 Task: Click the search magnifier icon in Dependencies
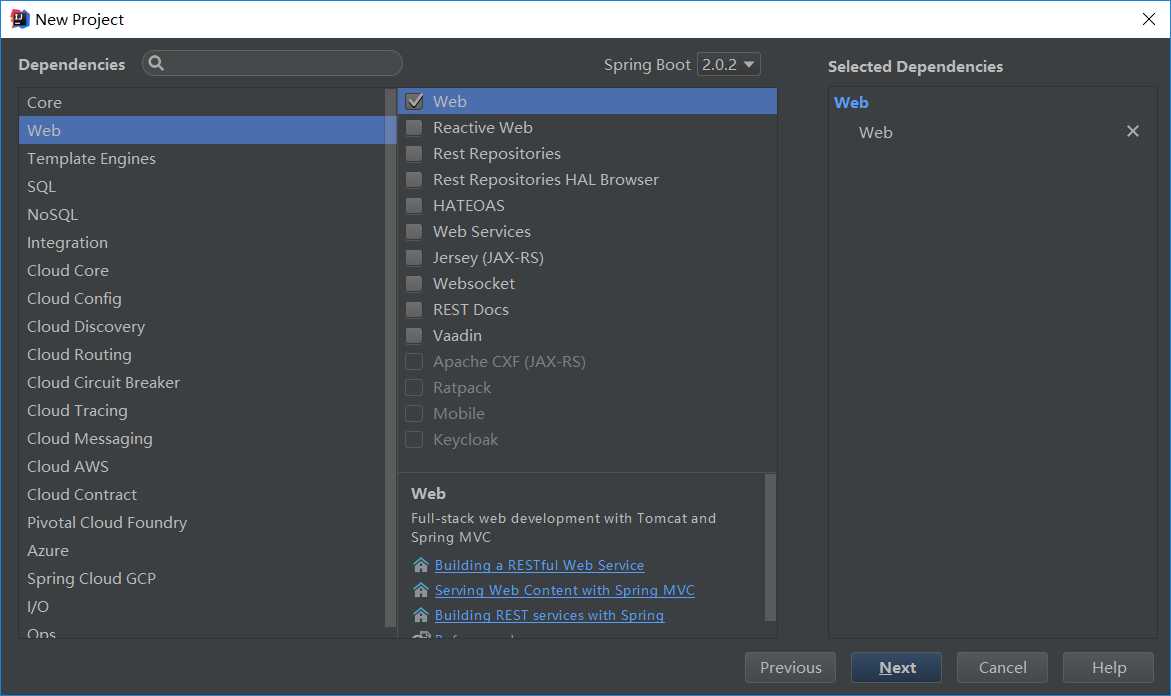pyautogui.click(x=156, y=63)
